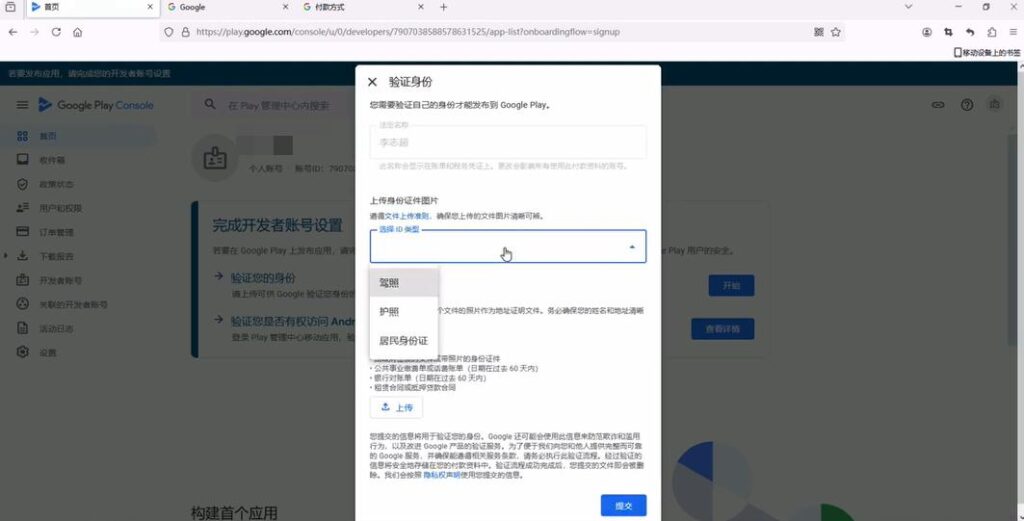Expand the 选择 ID 类型 dropdown arrow
Viewport: 1024px width, 521px height.
click(x=631, y=247)
